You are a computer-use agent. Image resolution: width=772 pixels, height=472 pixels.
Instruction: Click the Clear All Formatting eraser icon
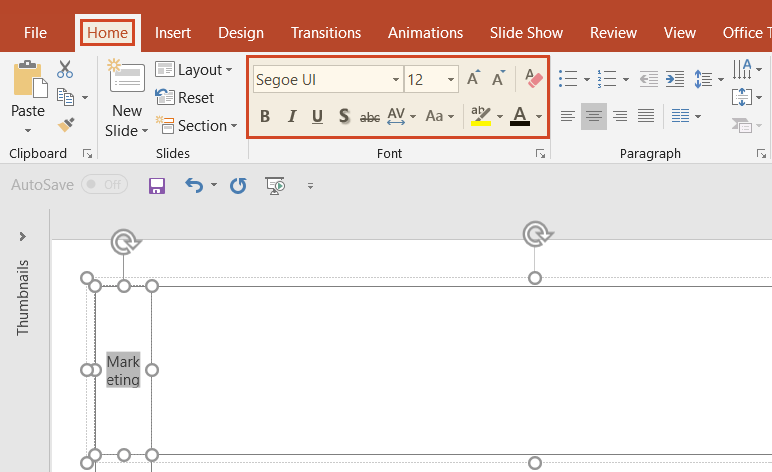533,79
